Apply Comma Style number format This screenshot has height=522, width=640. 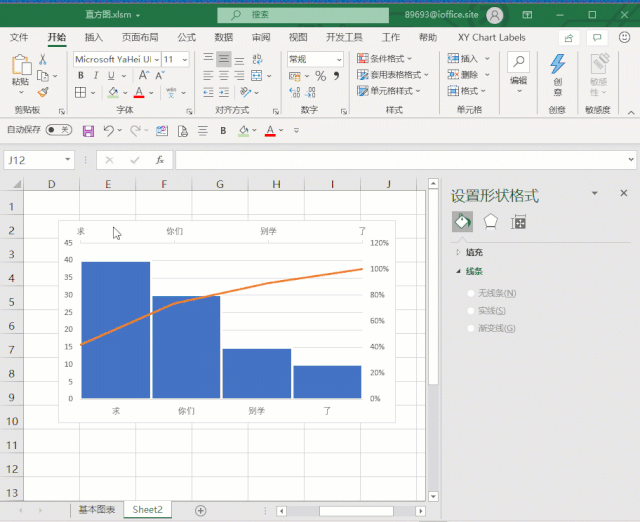[336, 76]
